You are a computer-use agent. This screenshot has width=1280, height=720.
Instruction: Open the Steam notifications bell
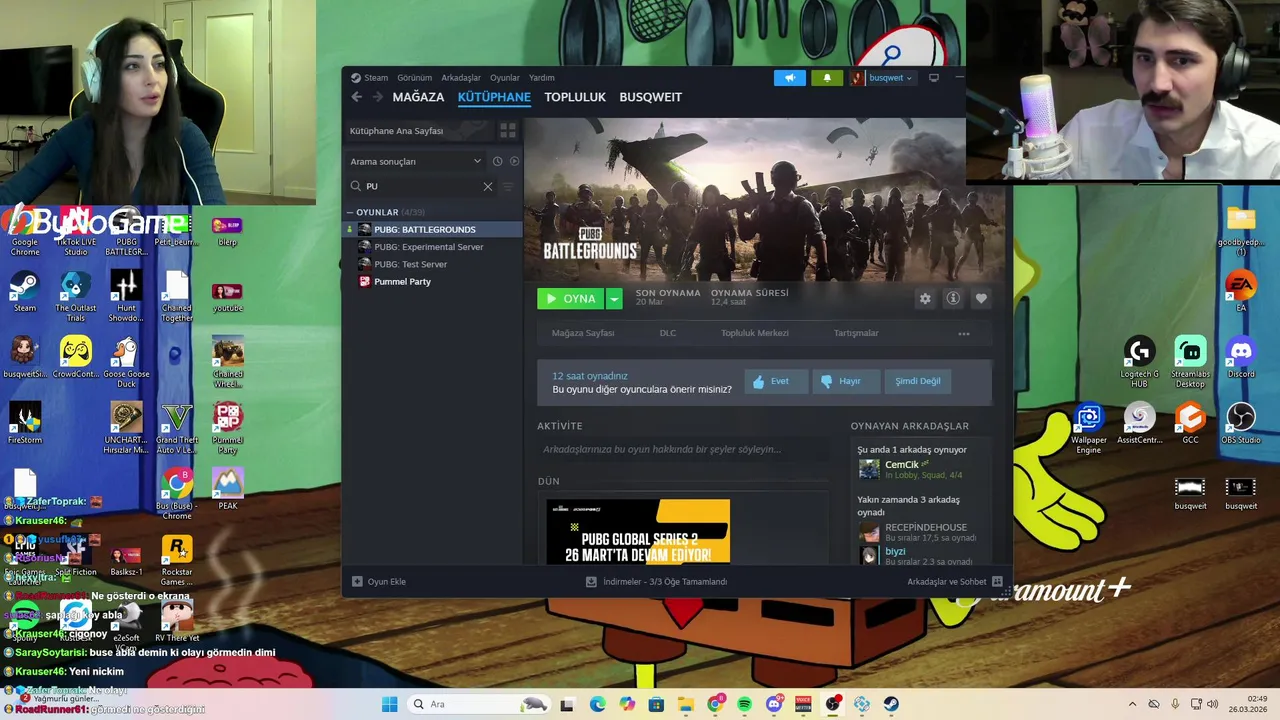[x=827, y=77]
